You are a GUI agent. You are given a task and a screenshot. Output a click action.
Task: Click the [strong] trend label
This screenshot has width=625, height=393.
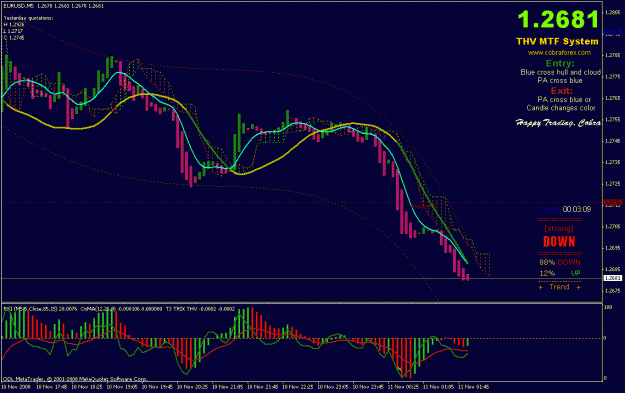click(x=559, y=228)
